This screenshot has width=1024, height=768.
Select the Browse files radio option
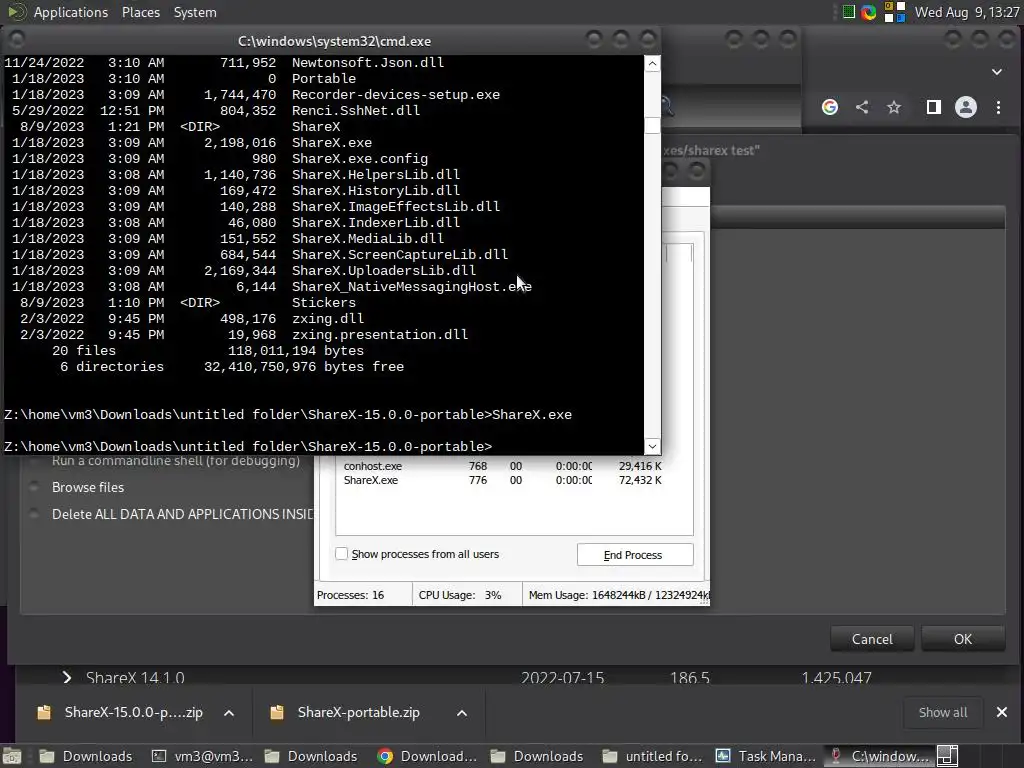(x=34, y=487)
